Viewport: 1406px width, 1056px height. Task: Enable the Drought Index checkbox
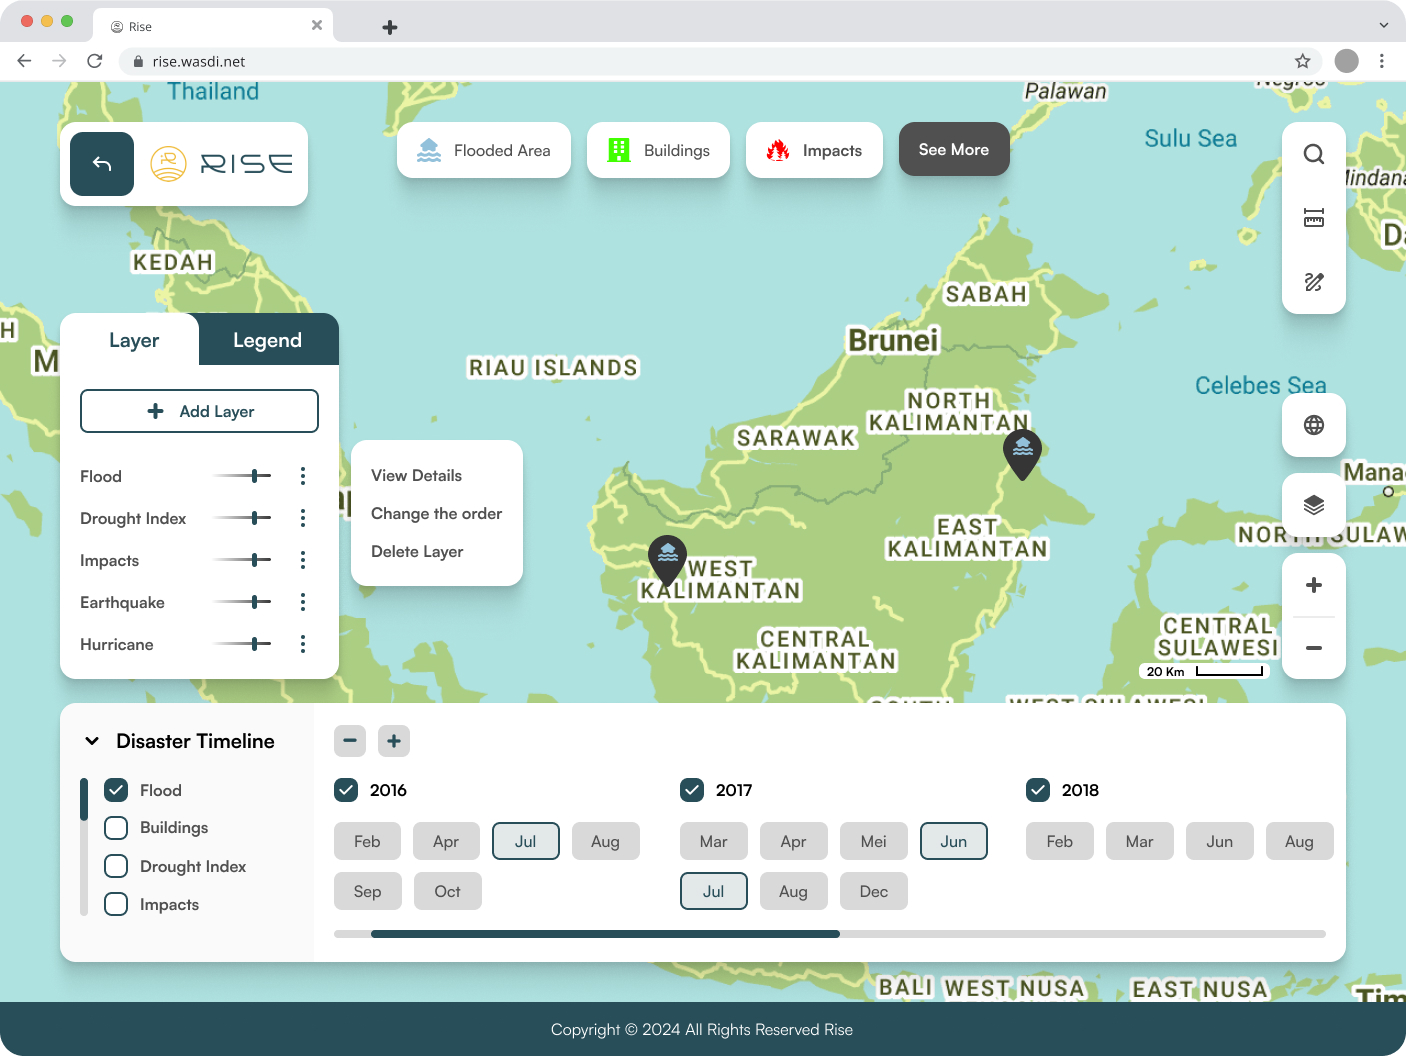tap(116, 866)
